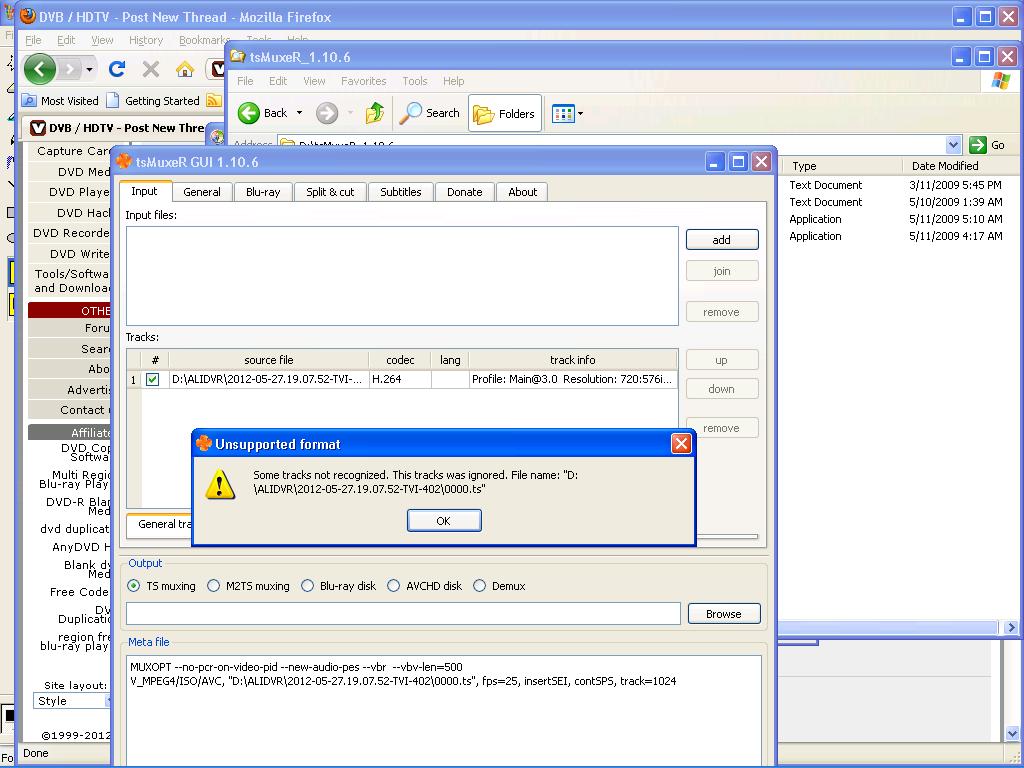
Task: Click Explorer Forward arrow icon
Action: 327,113
